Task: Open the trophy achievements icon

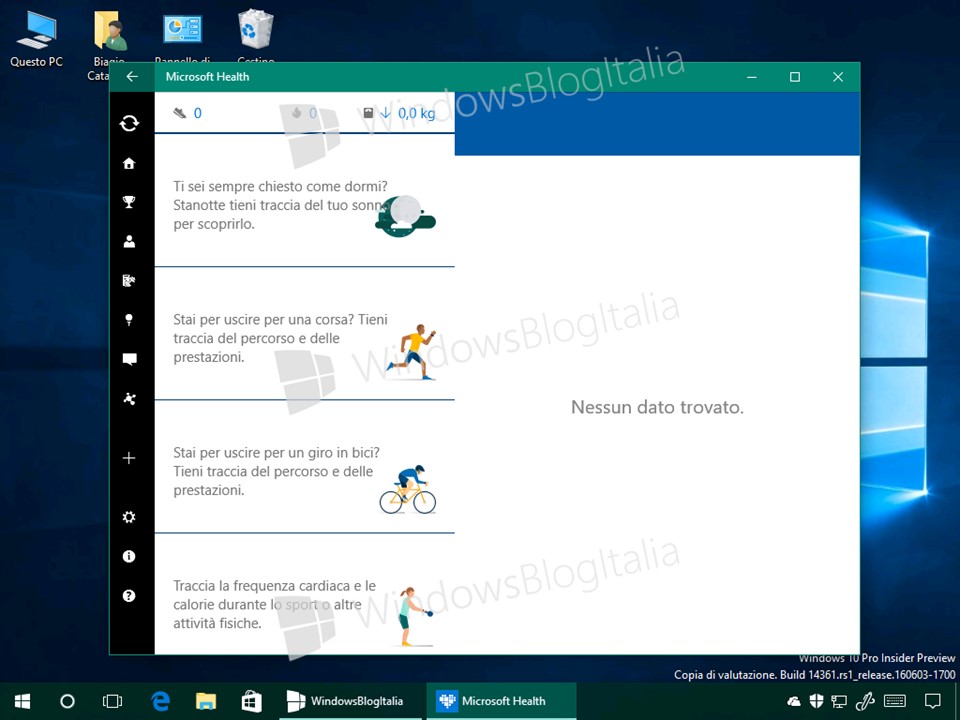Action: click(129, 202)
